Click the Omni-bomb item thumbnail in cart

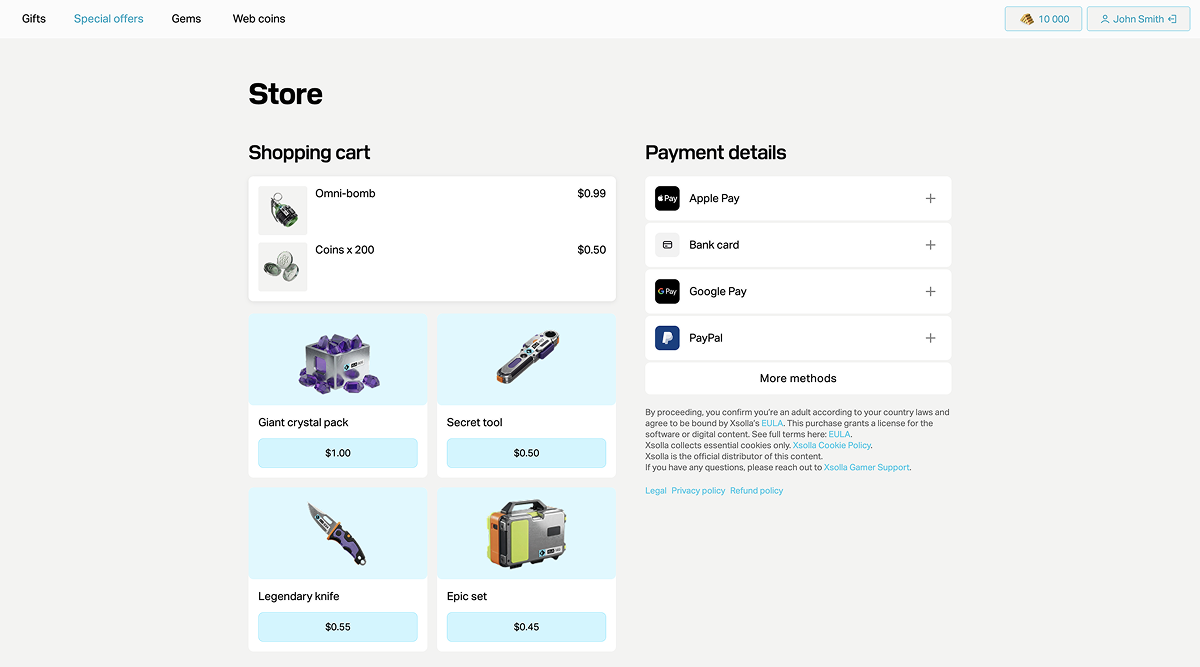tap(283, 210)
